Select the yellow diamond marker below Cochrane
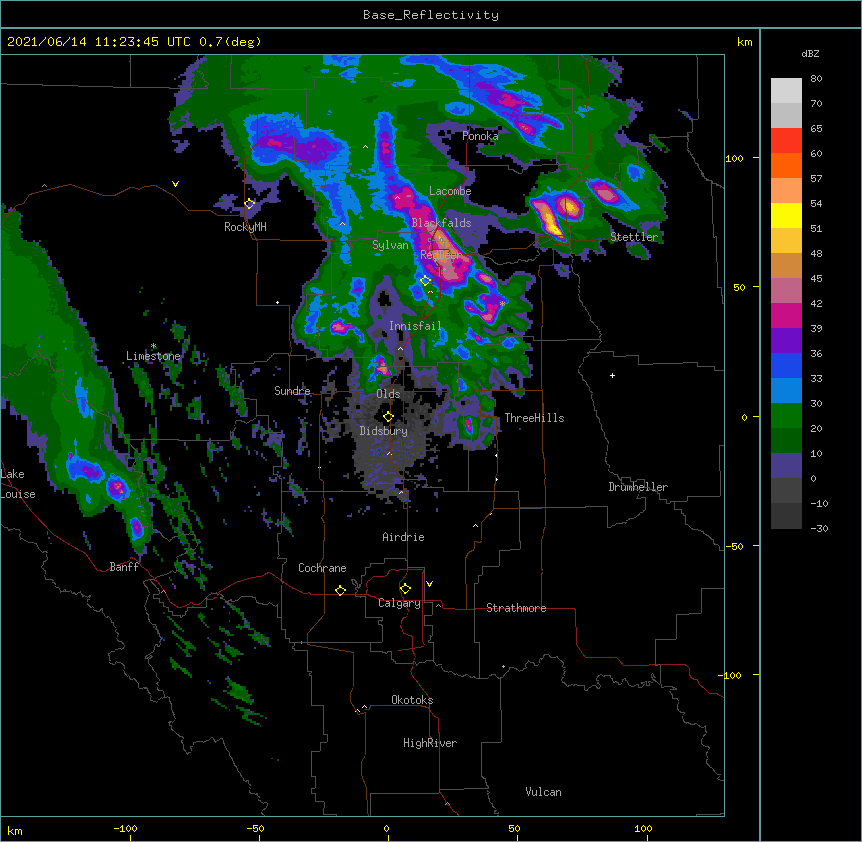The image size is (862, 842). [x=340, y=590]
